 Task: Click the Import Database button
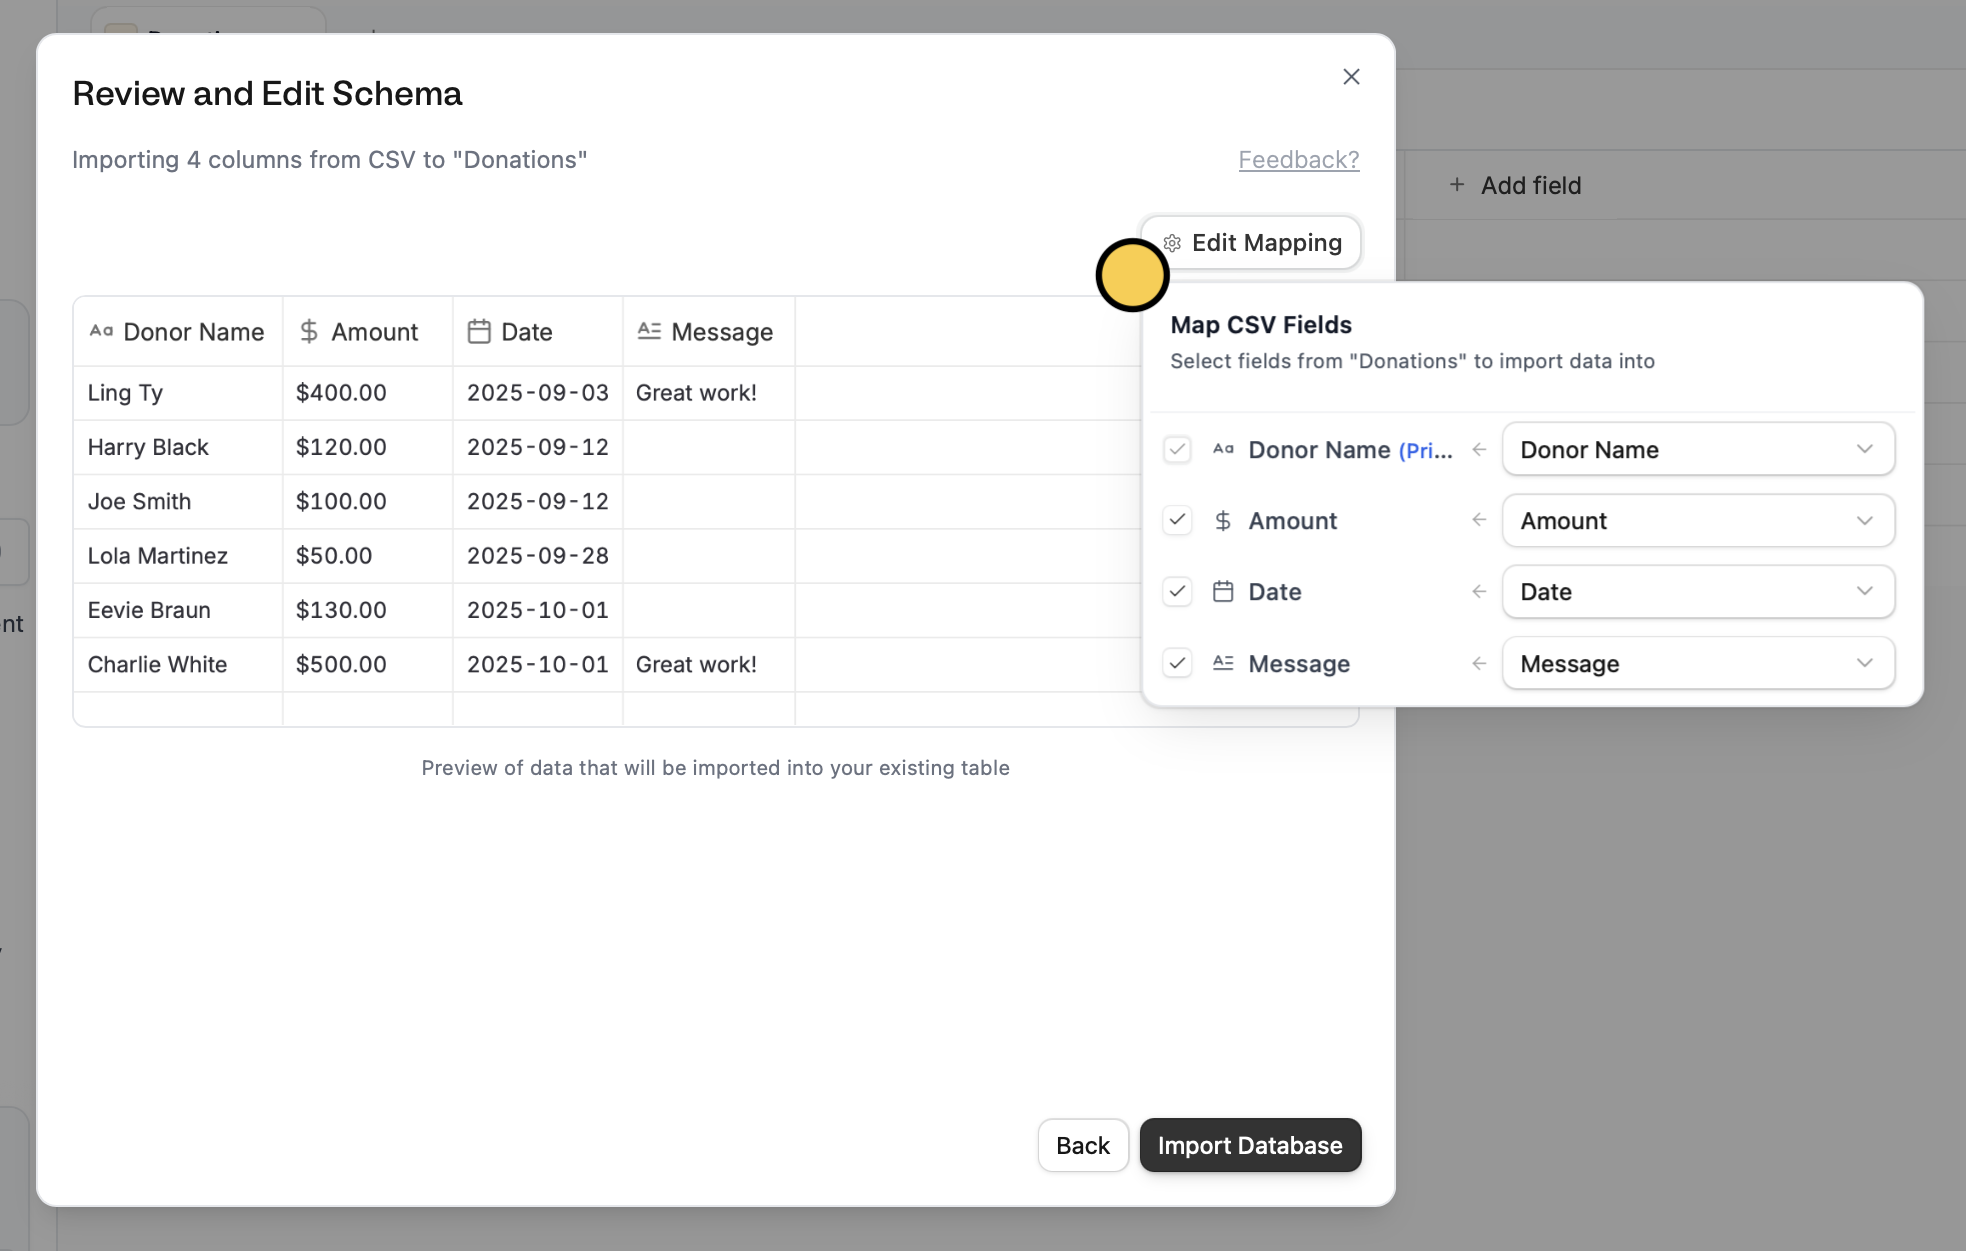[x=1250, y=1145]
